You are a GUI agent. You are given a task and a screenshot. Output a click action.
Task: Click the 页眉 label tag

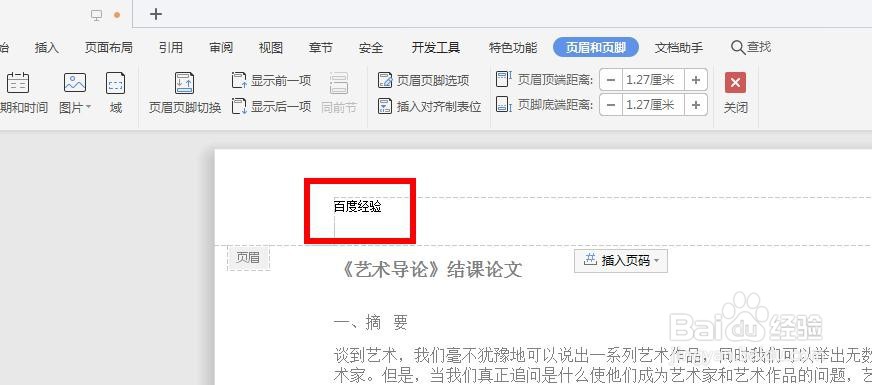click(x=248, y=258)
